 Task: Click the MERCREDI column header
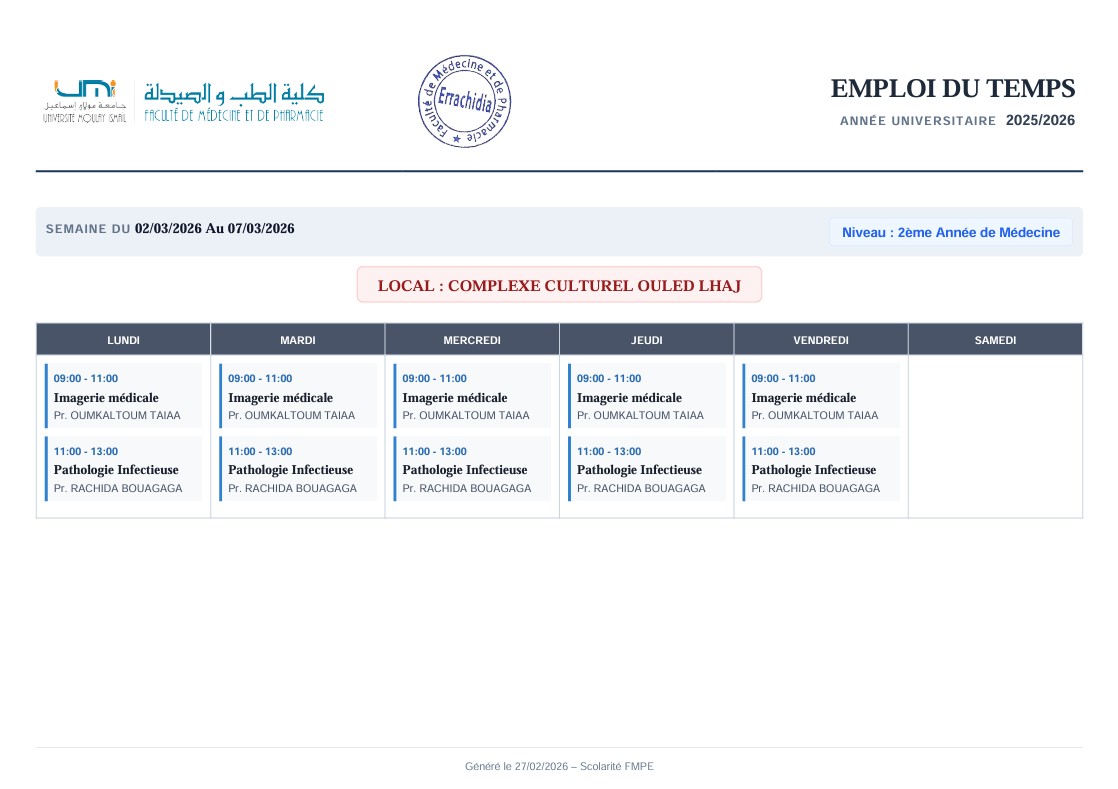(472, 340)
